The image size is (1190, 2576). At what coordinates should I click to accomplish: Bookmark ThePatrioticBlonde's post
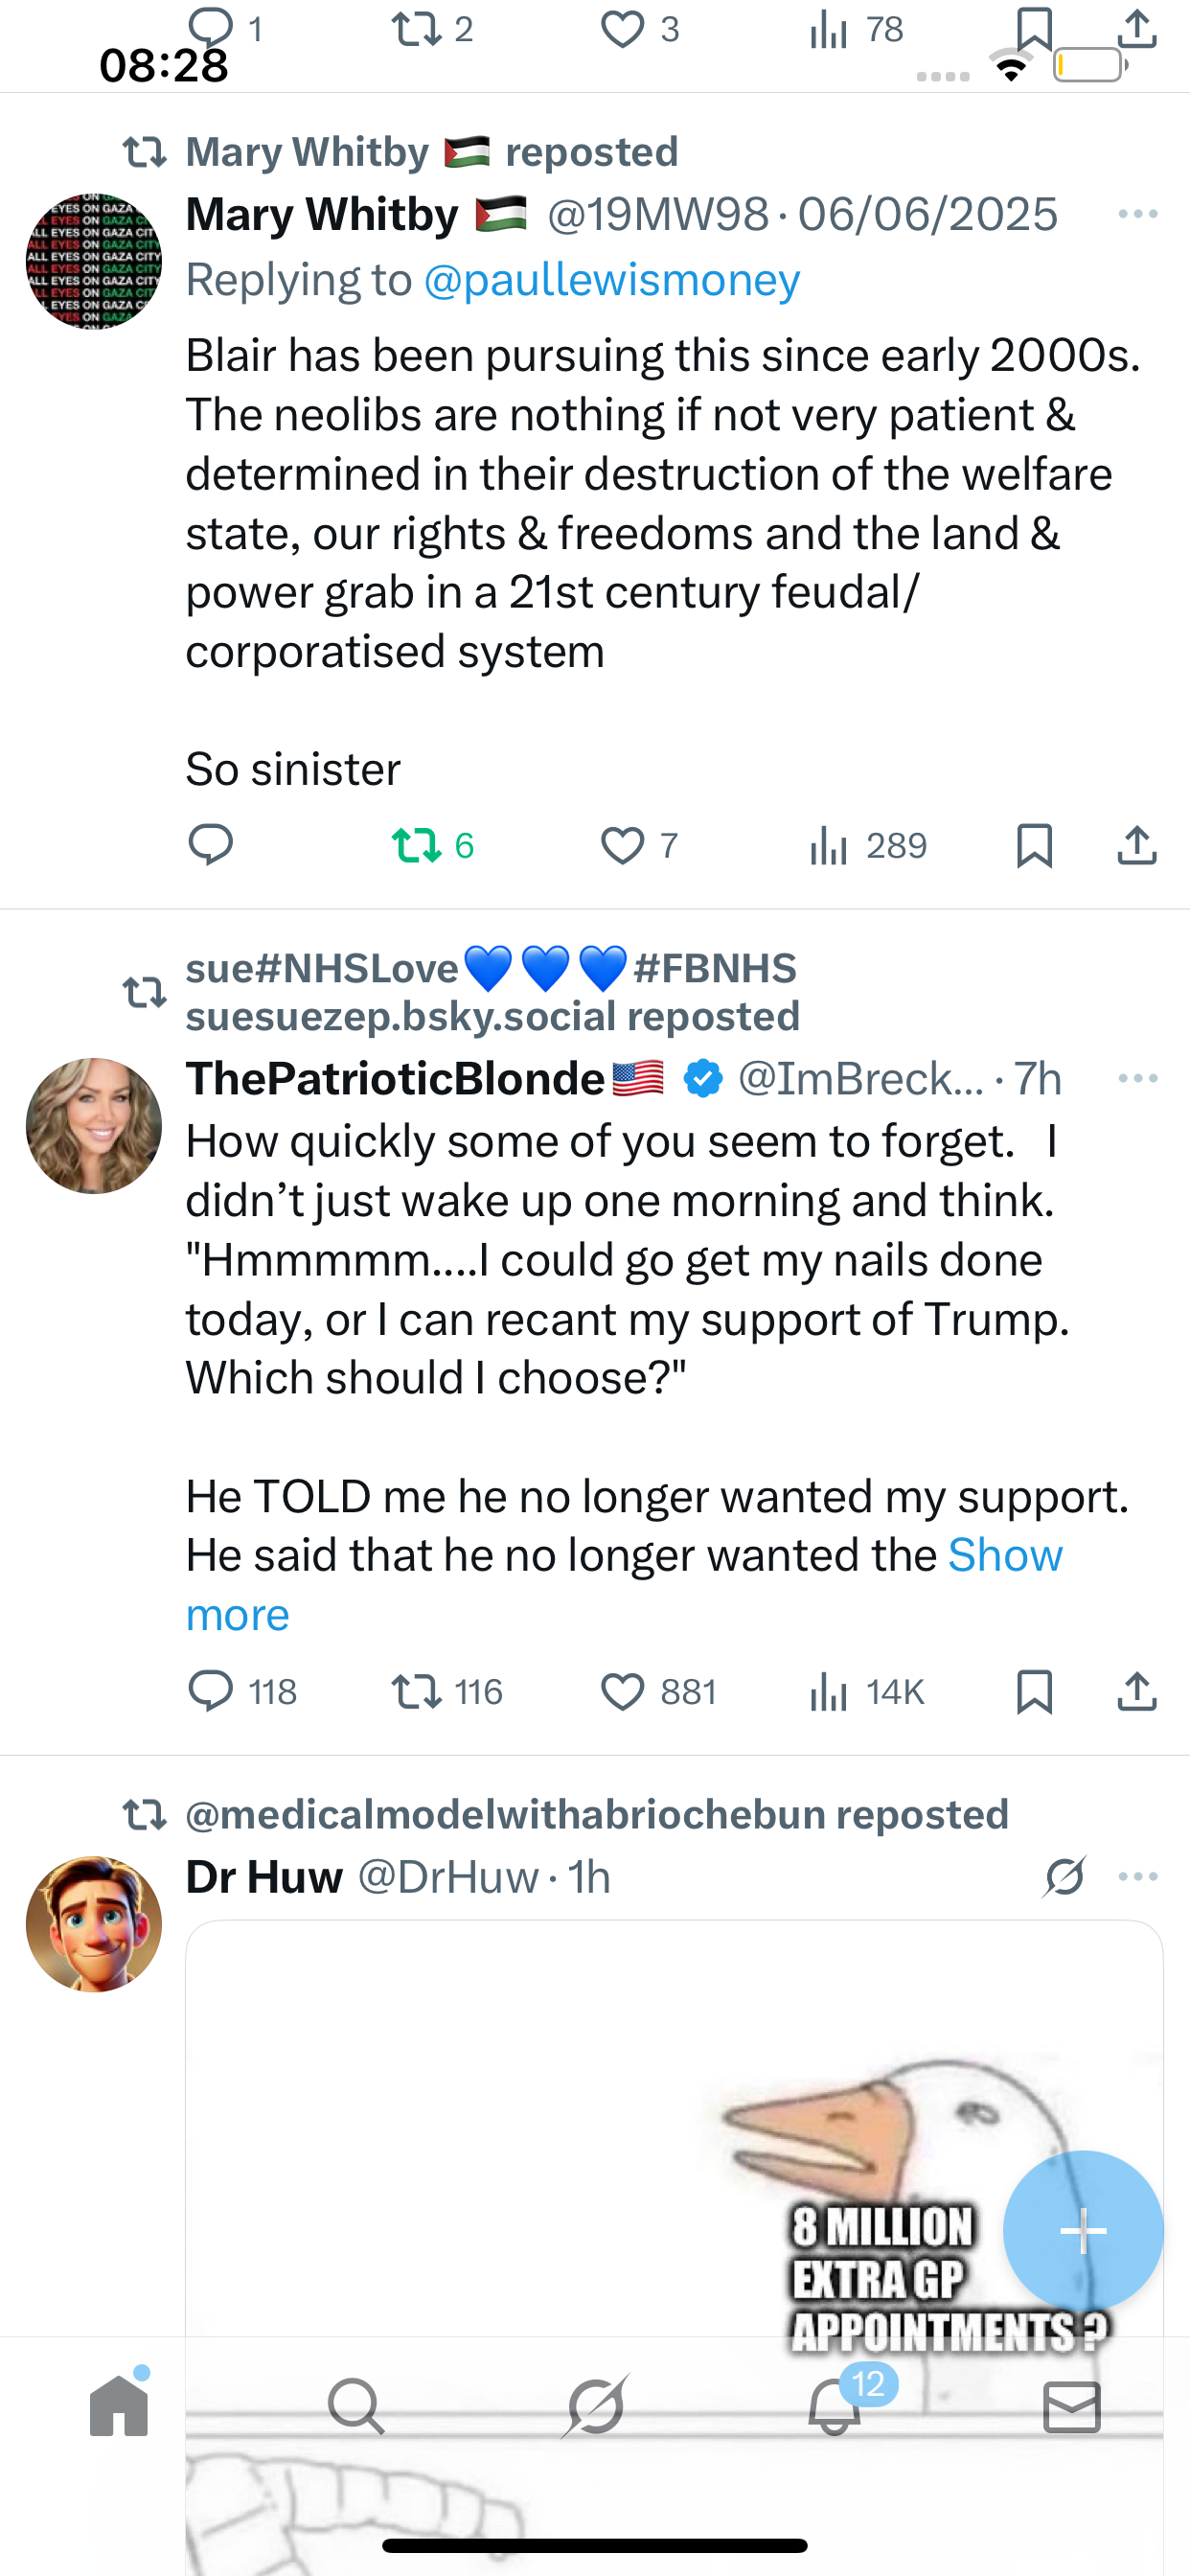click(x=1034, y=1692)
